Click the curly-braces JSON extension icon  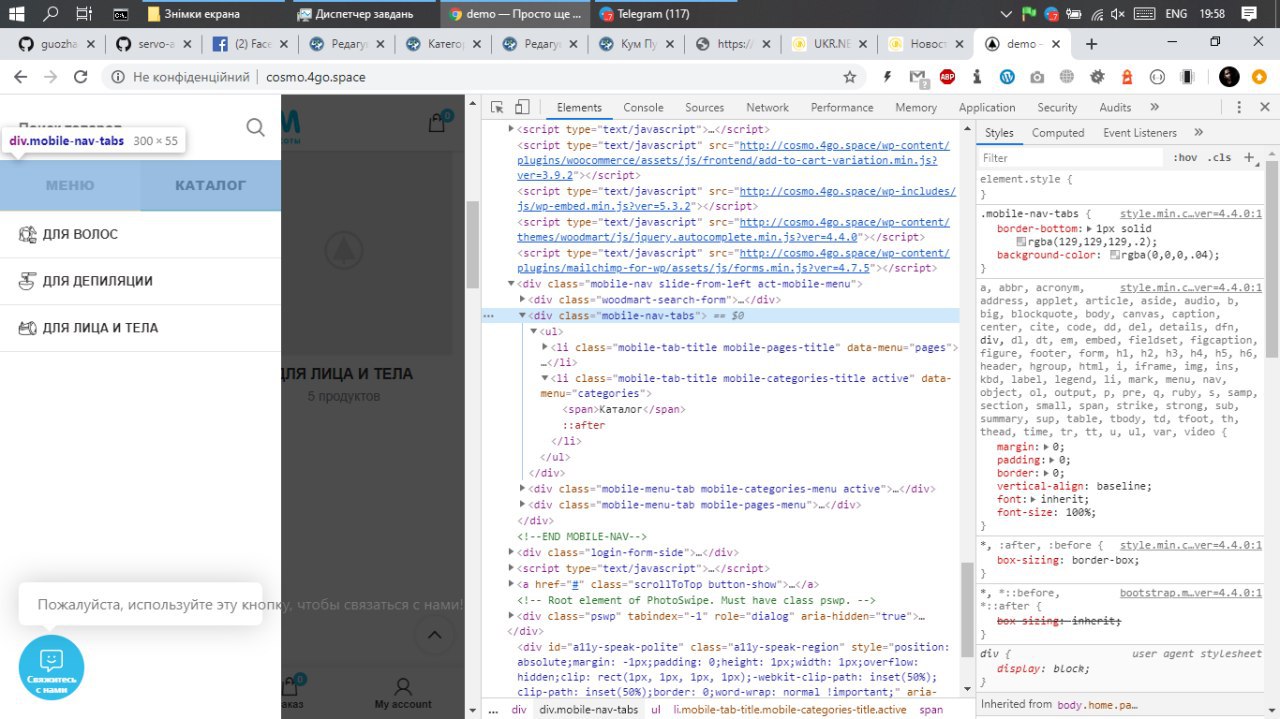(x=1157, y=77)
